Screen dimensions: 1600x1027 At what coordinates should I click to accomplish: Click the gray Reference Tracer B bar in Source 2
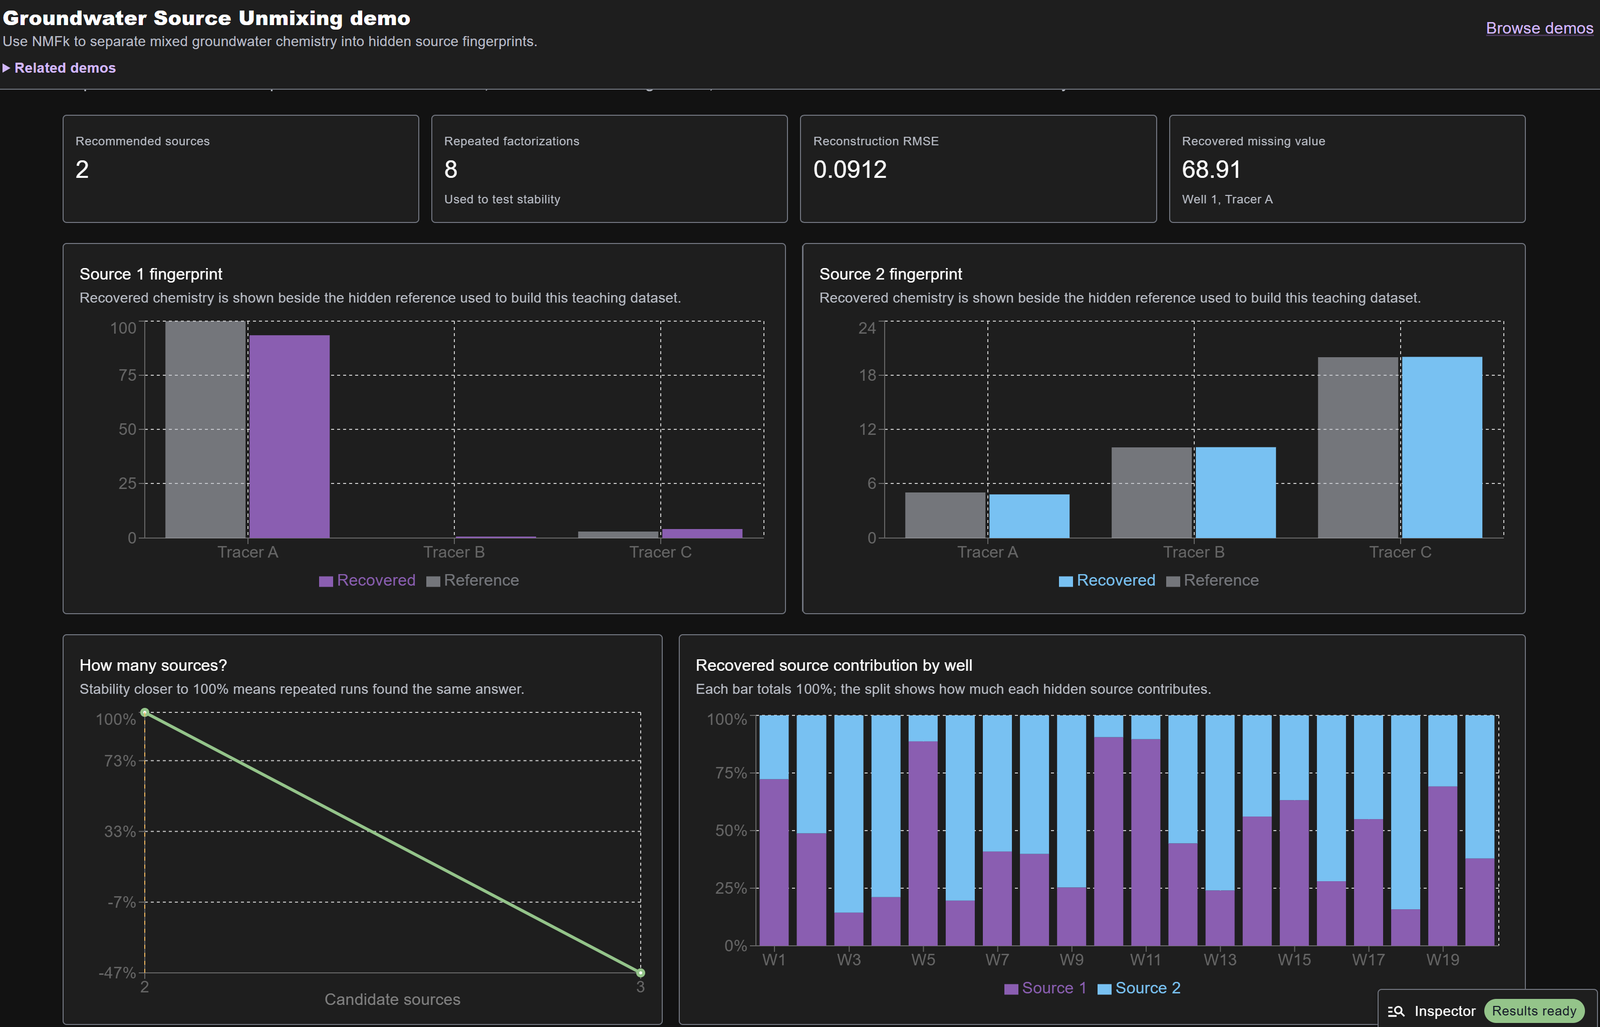pos(1152,492)
